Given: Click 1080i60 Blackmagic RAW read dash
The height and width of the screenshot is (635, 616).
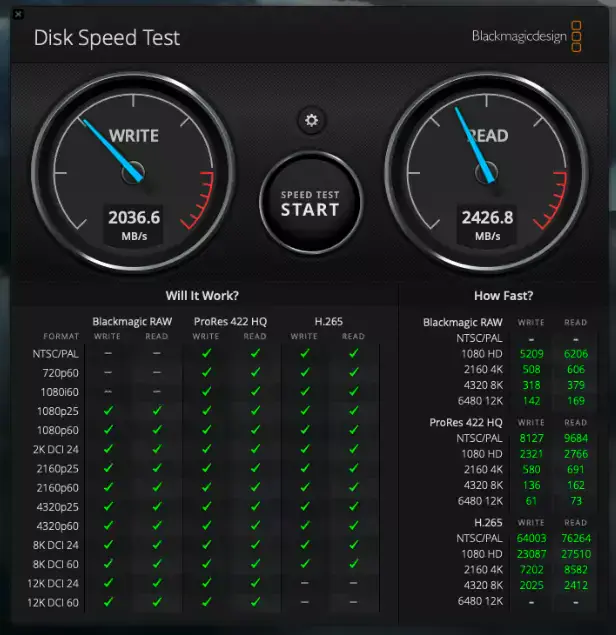Looking at the screenshot, I should (x=157, y=392).
